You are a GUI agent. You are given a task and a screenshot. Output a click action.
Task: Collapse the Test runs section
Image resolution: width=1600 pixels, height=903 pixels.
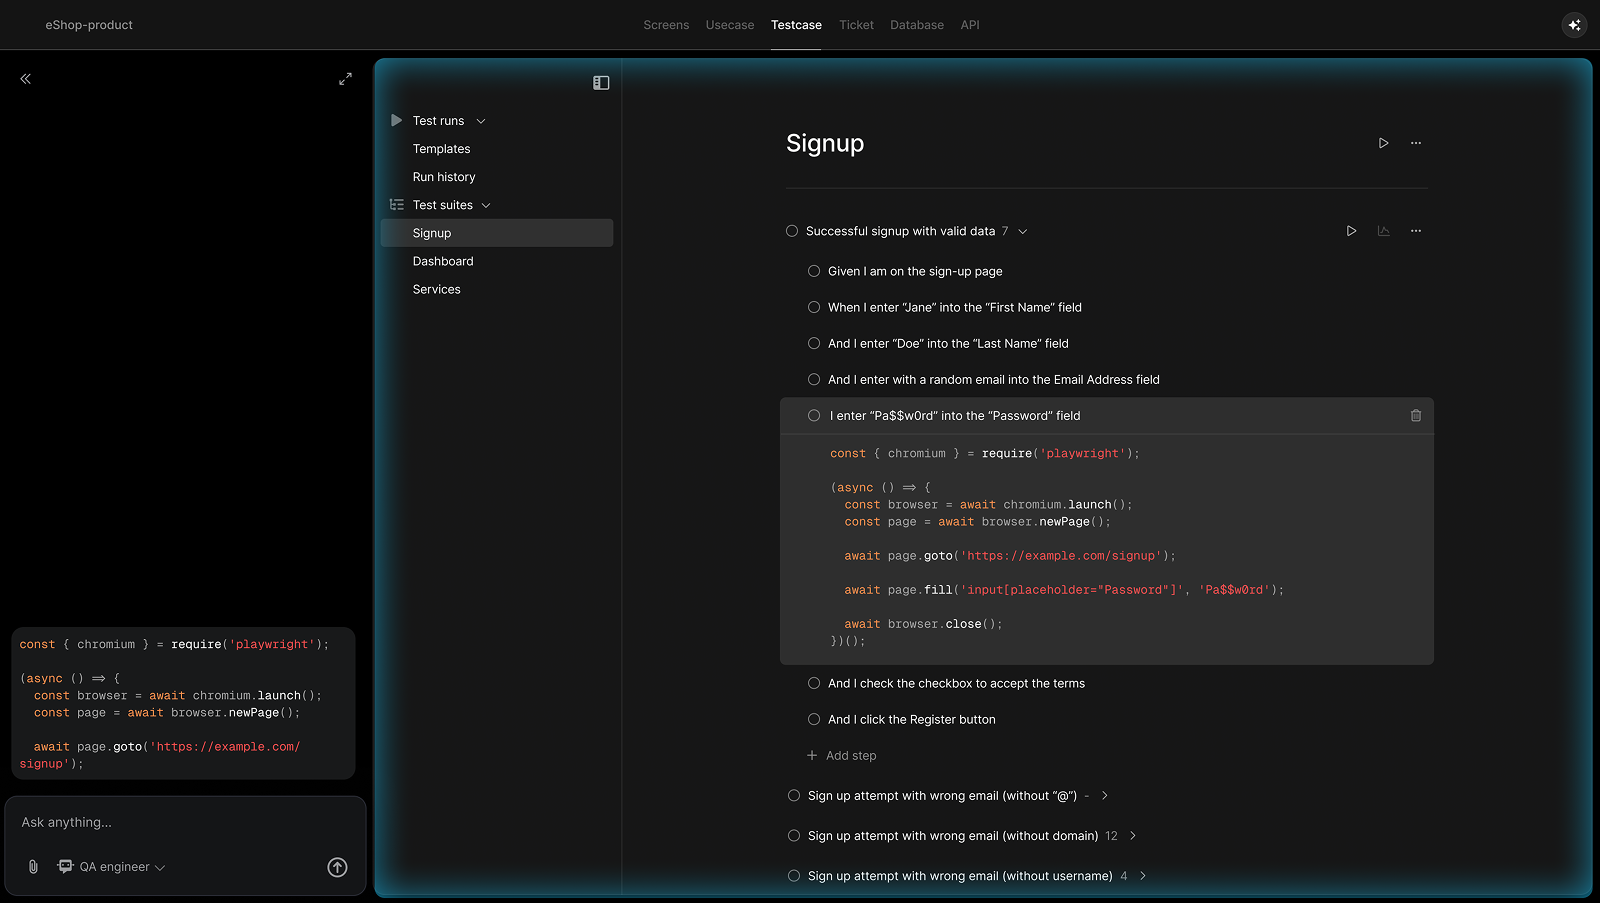coord(482,120)
